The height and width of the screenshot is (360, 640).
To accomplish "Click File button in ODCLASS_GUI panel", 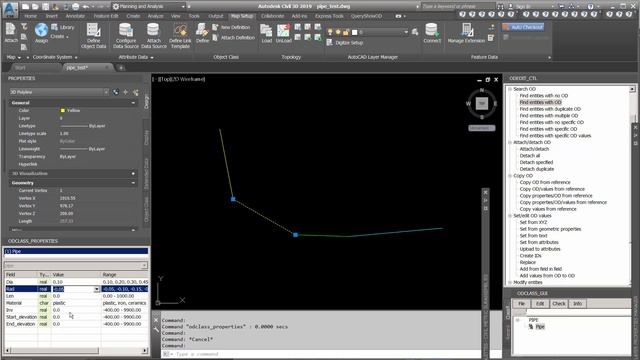I will pos(521,304).
